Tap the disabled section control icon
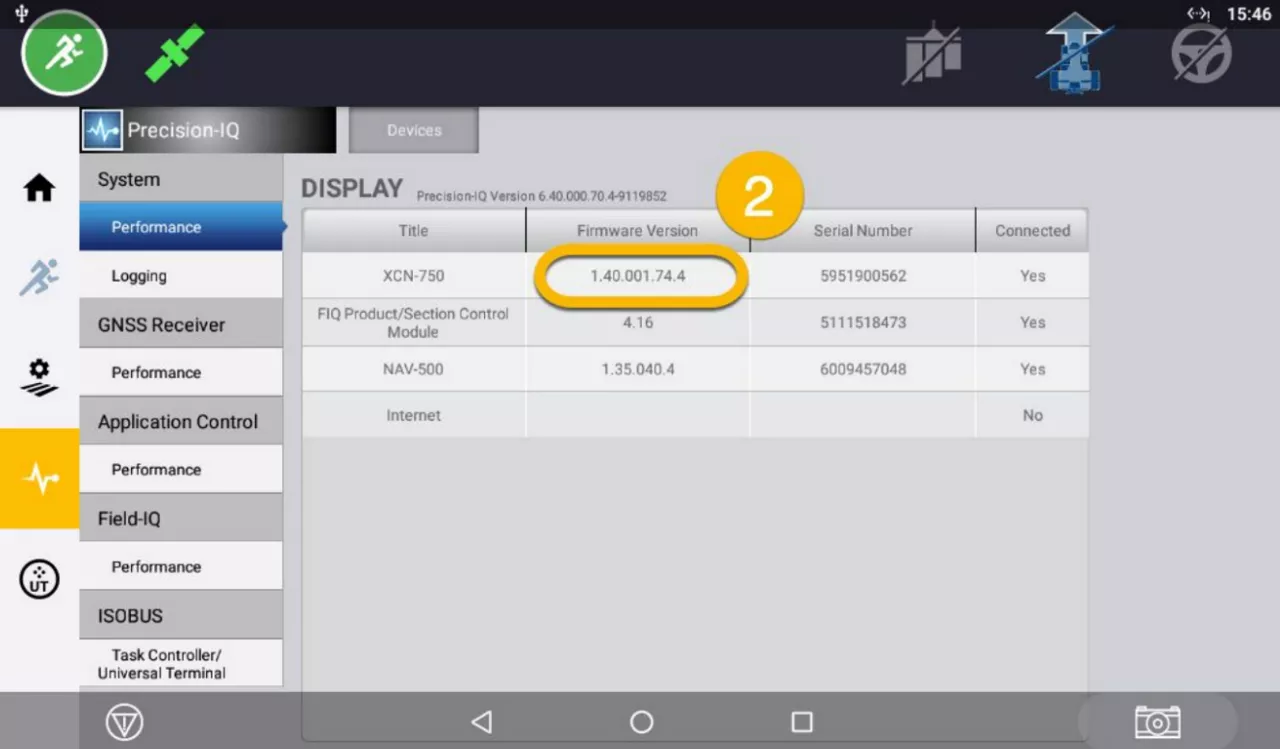The image size is (1280, 749). tap(932, 54)
